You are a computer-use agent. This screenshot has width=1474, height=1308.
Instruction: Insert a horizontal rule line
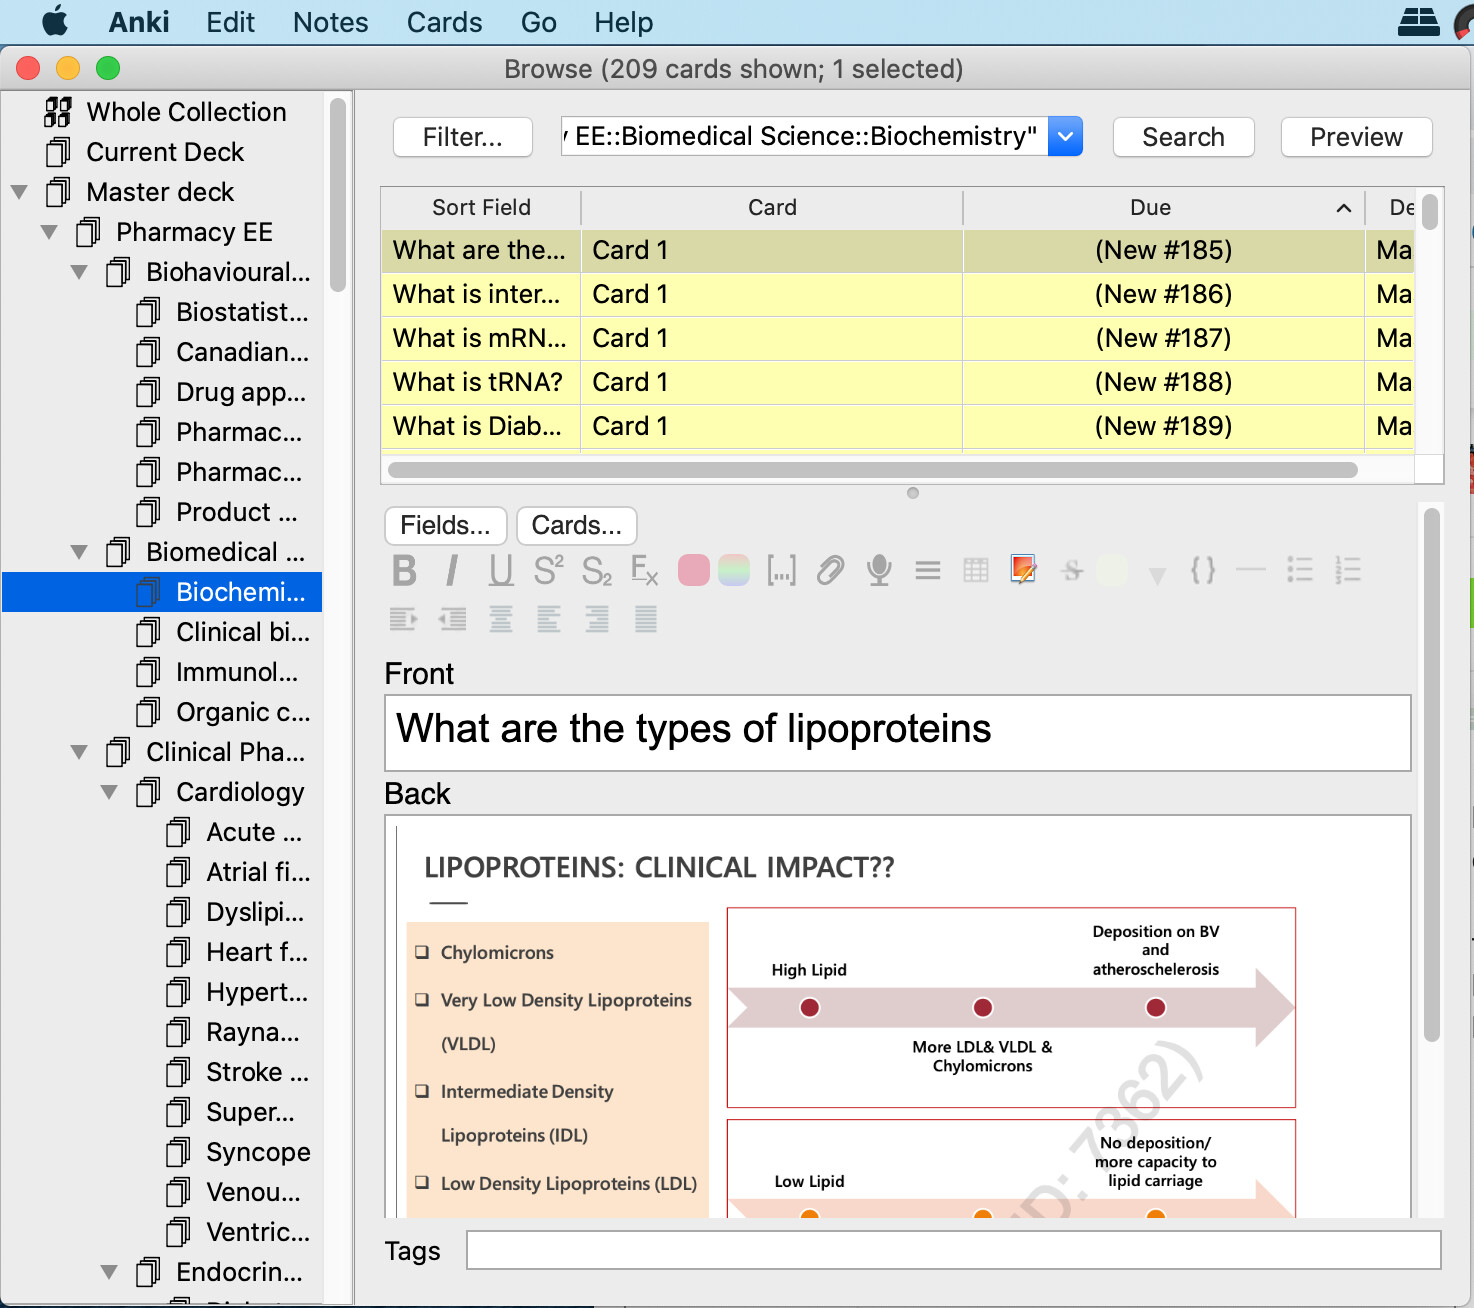click(1251, 570)
